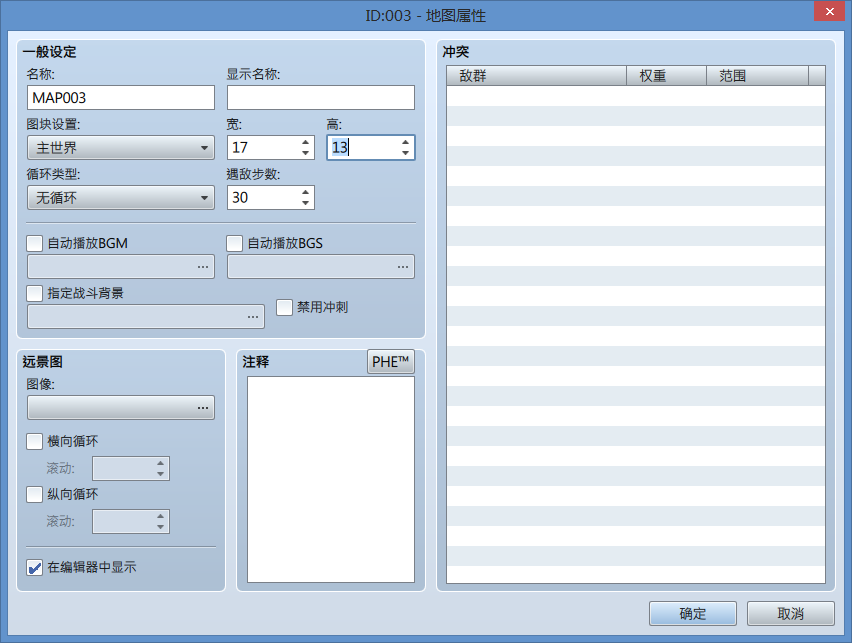This screenshot has height=643, width=852.
Task: Open the battle background selector ellipsis
Action: [253, 317]
